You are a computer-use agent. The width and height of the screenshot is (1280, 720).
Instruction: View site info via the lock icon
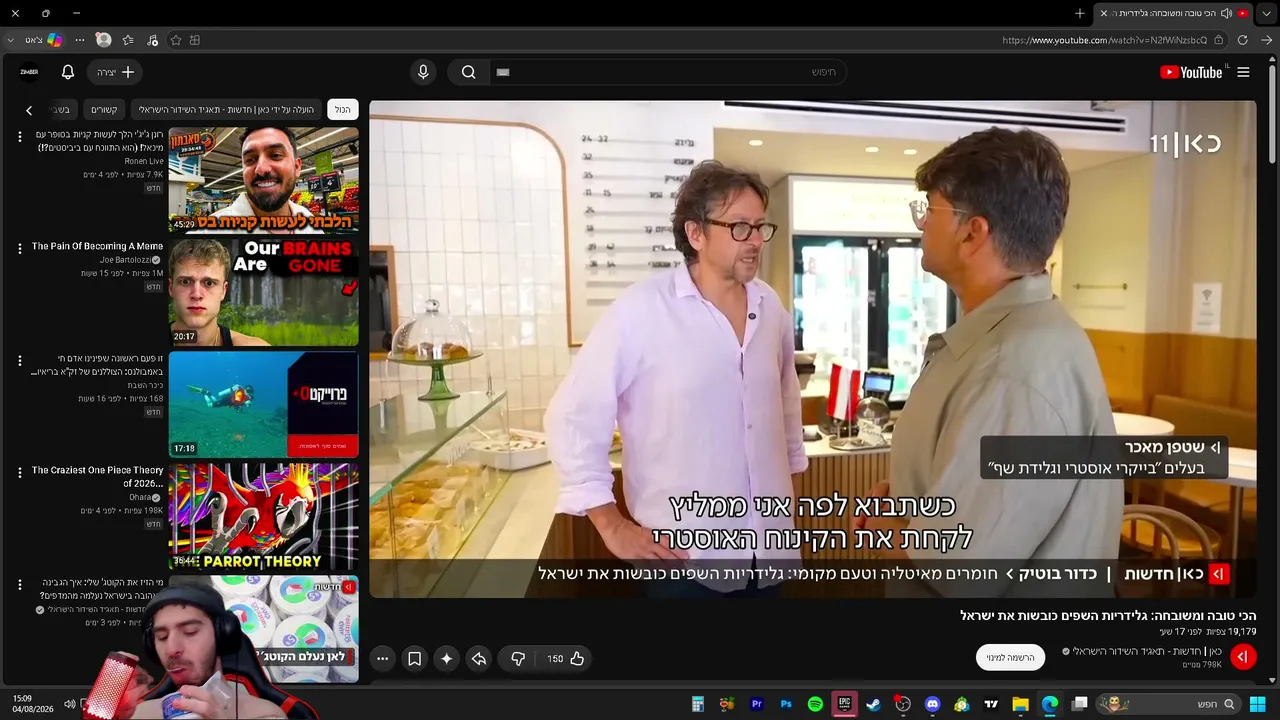point(1218,40)
